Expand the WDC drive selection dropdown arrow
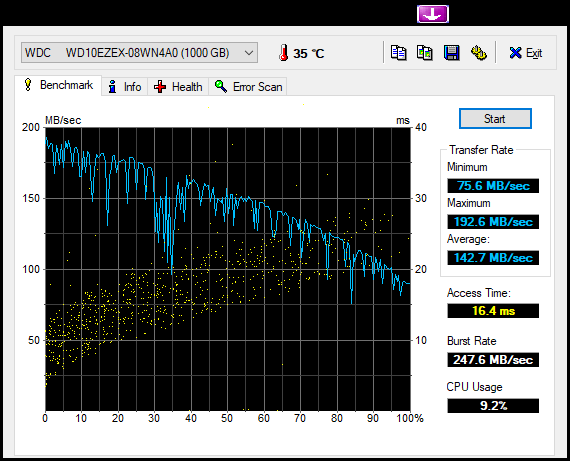Viewport: 570px width, 461px height. click(249, 53)
